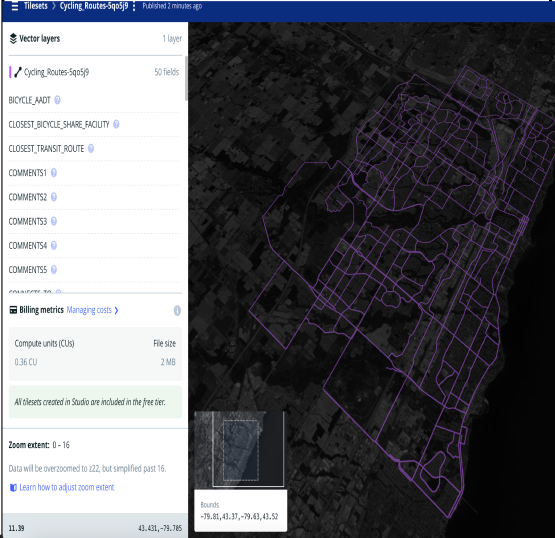Click the purple layer color swatch
The image size is (555, 538).
(10, 72)
